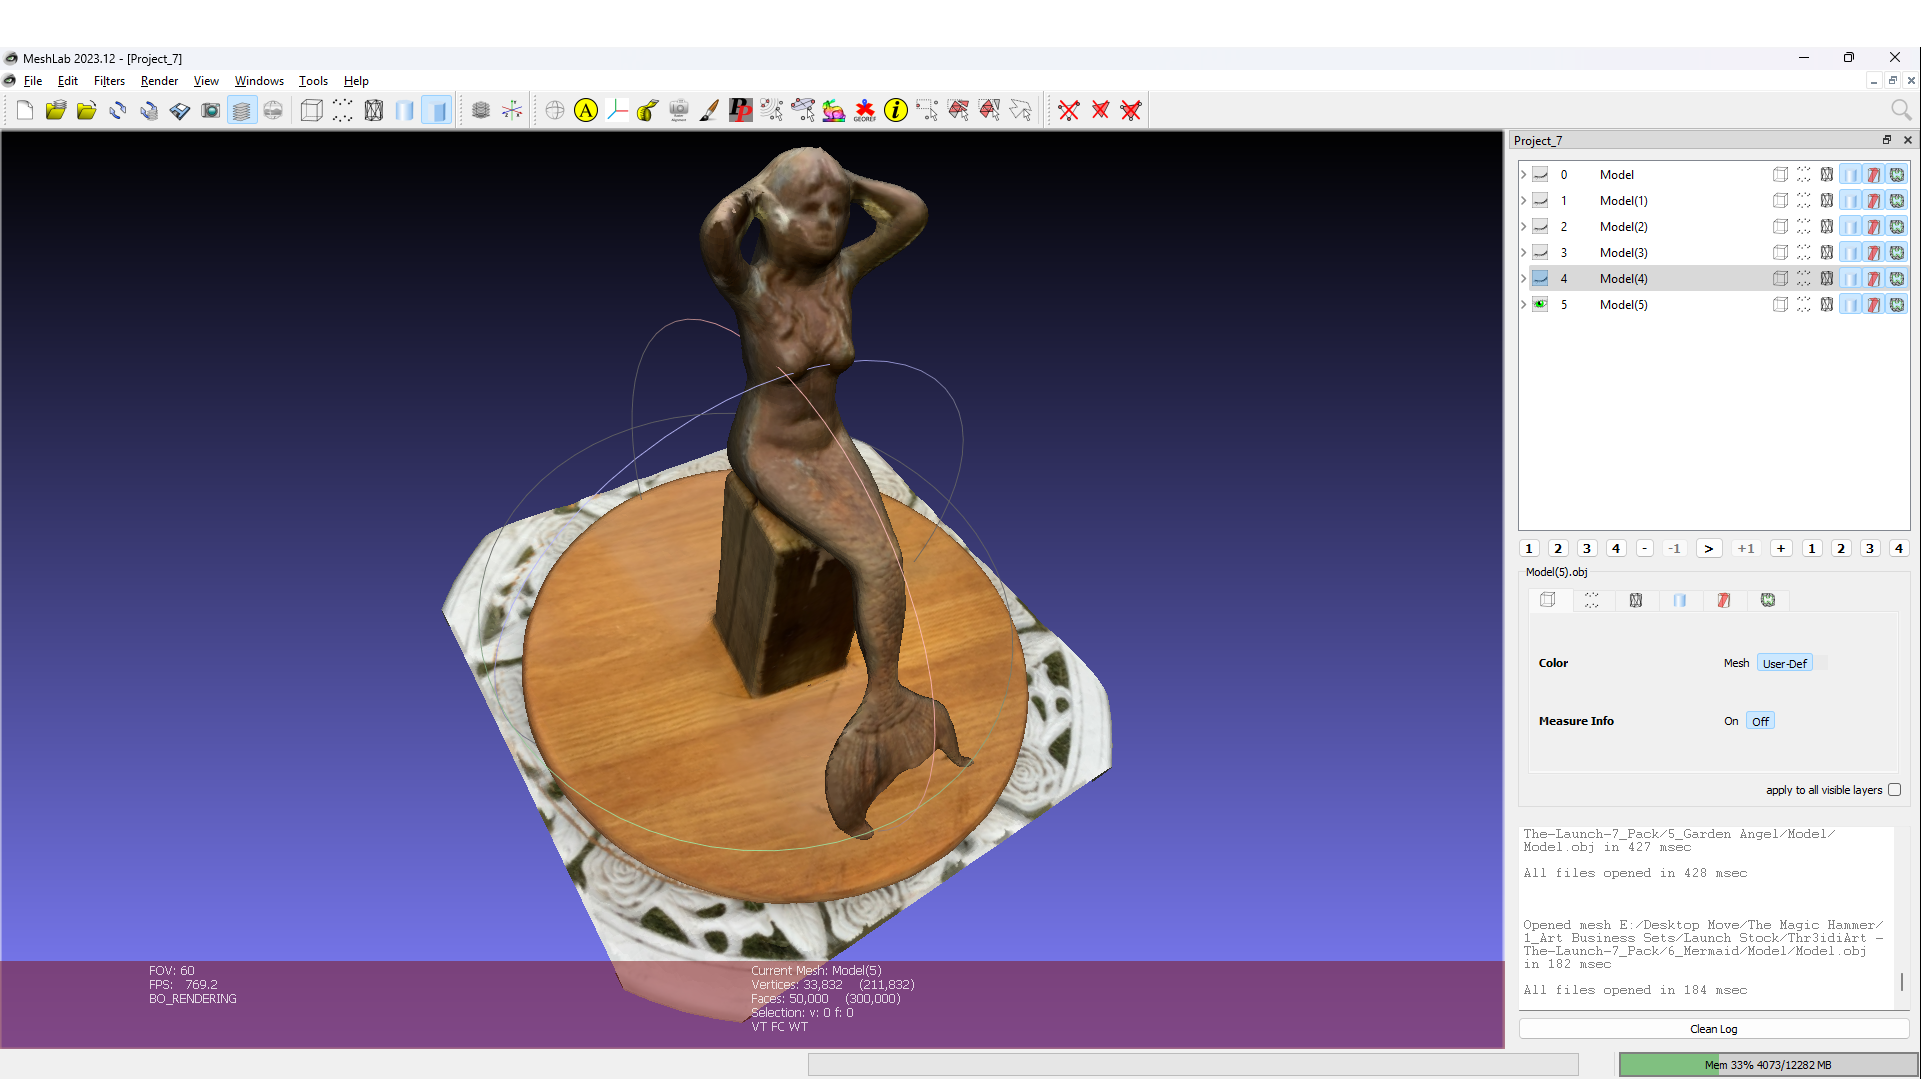
Task: Toggle wireframe icon in Model(3) layer row
Action: pyautogui.click(x=1827, y=253)
